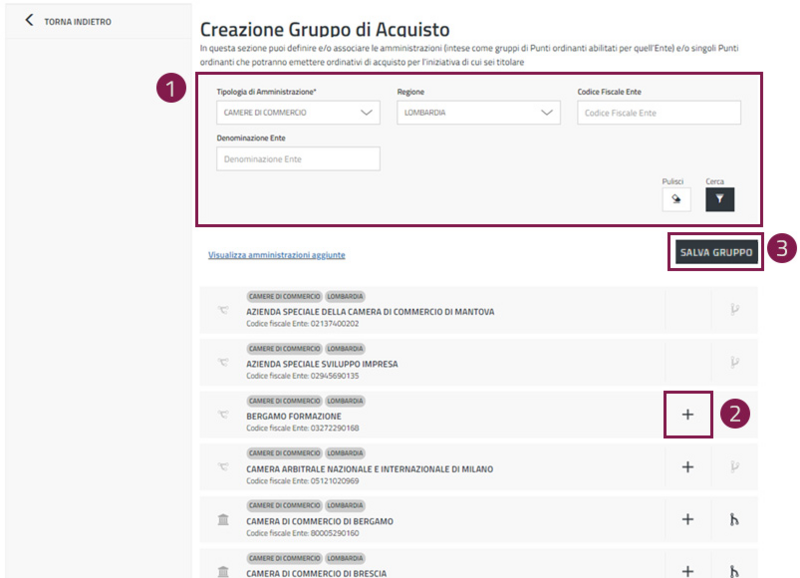
Task: Click the Codice Fiscale Ente input field
Action: click(x=658, y=113)
